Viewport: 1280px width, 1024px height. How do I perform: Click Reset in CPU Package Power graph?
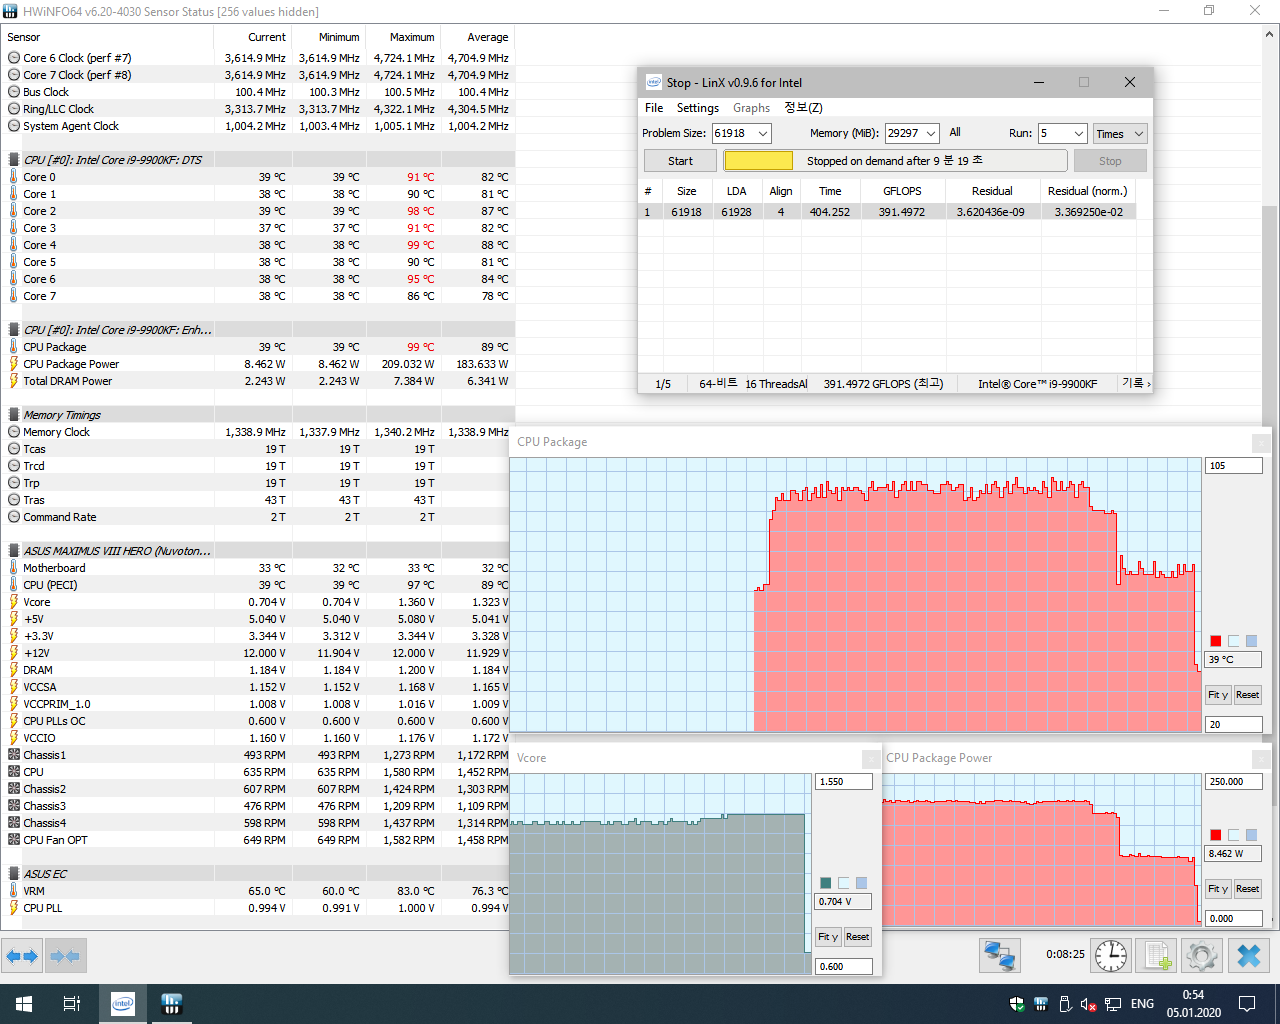[1247, 889]
